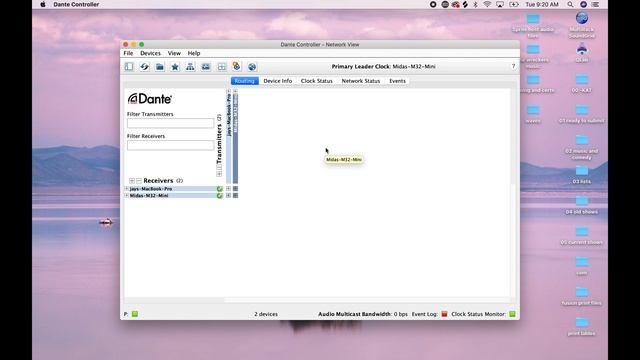Expand all receivers with the plus button
This screenshot has width=640, height=360.
coord(132,180)
